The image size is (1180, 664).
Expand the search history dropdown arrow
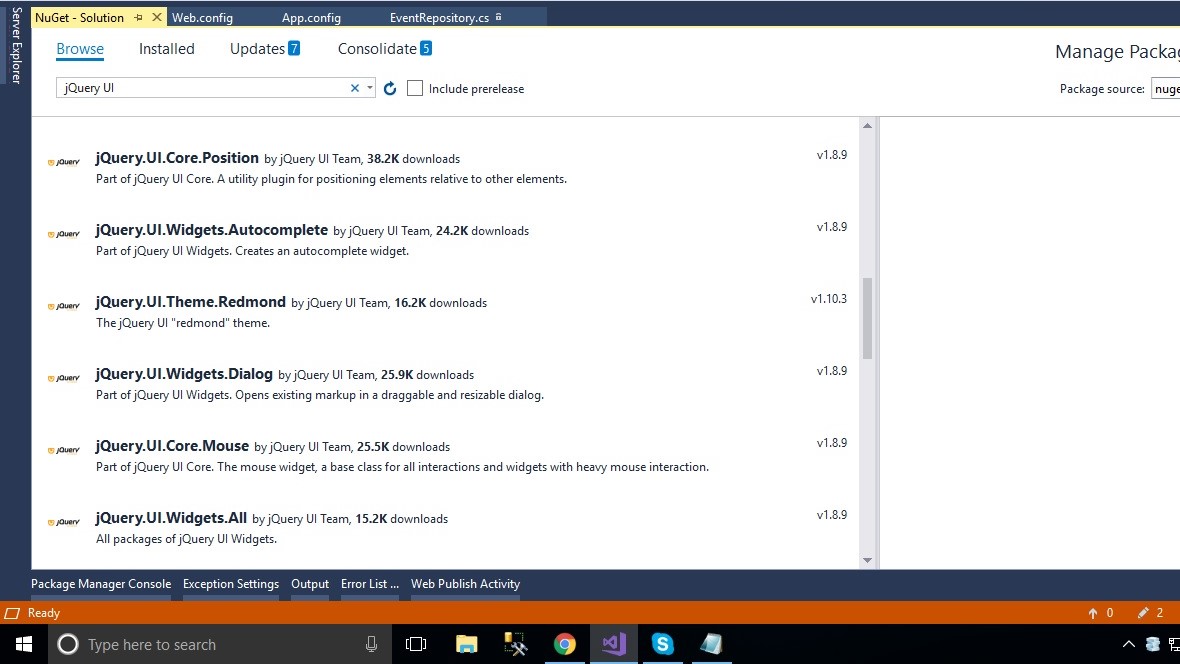tap(369, 88)
